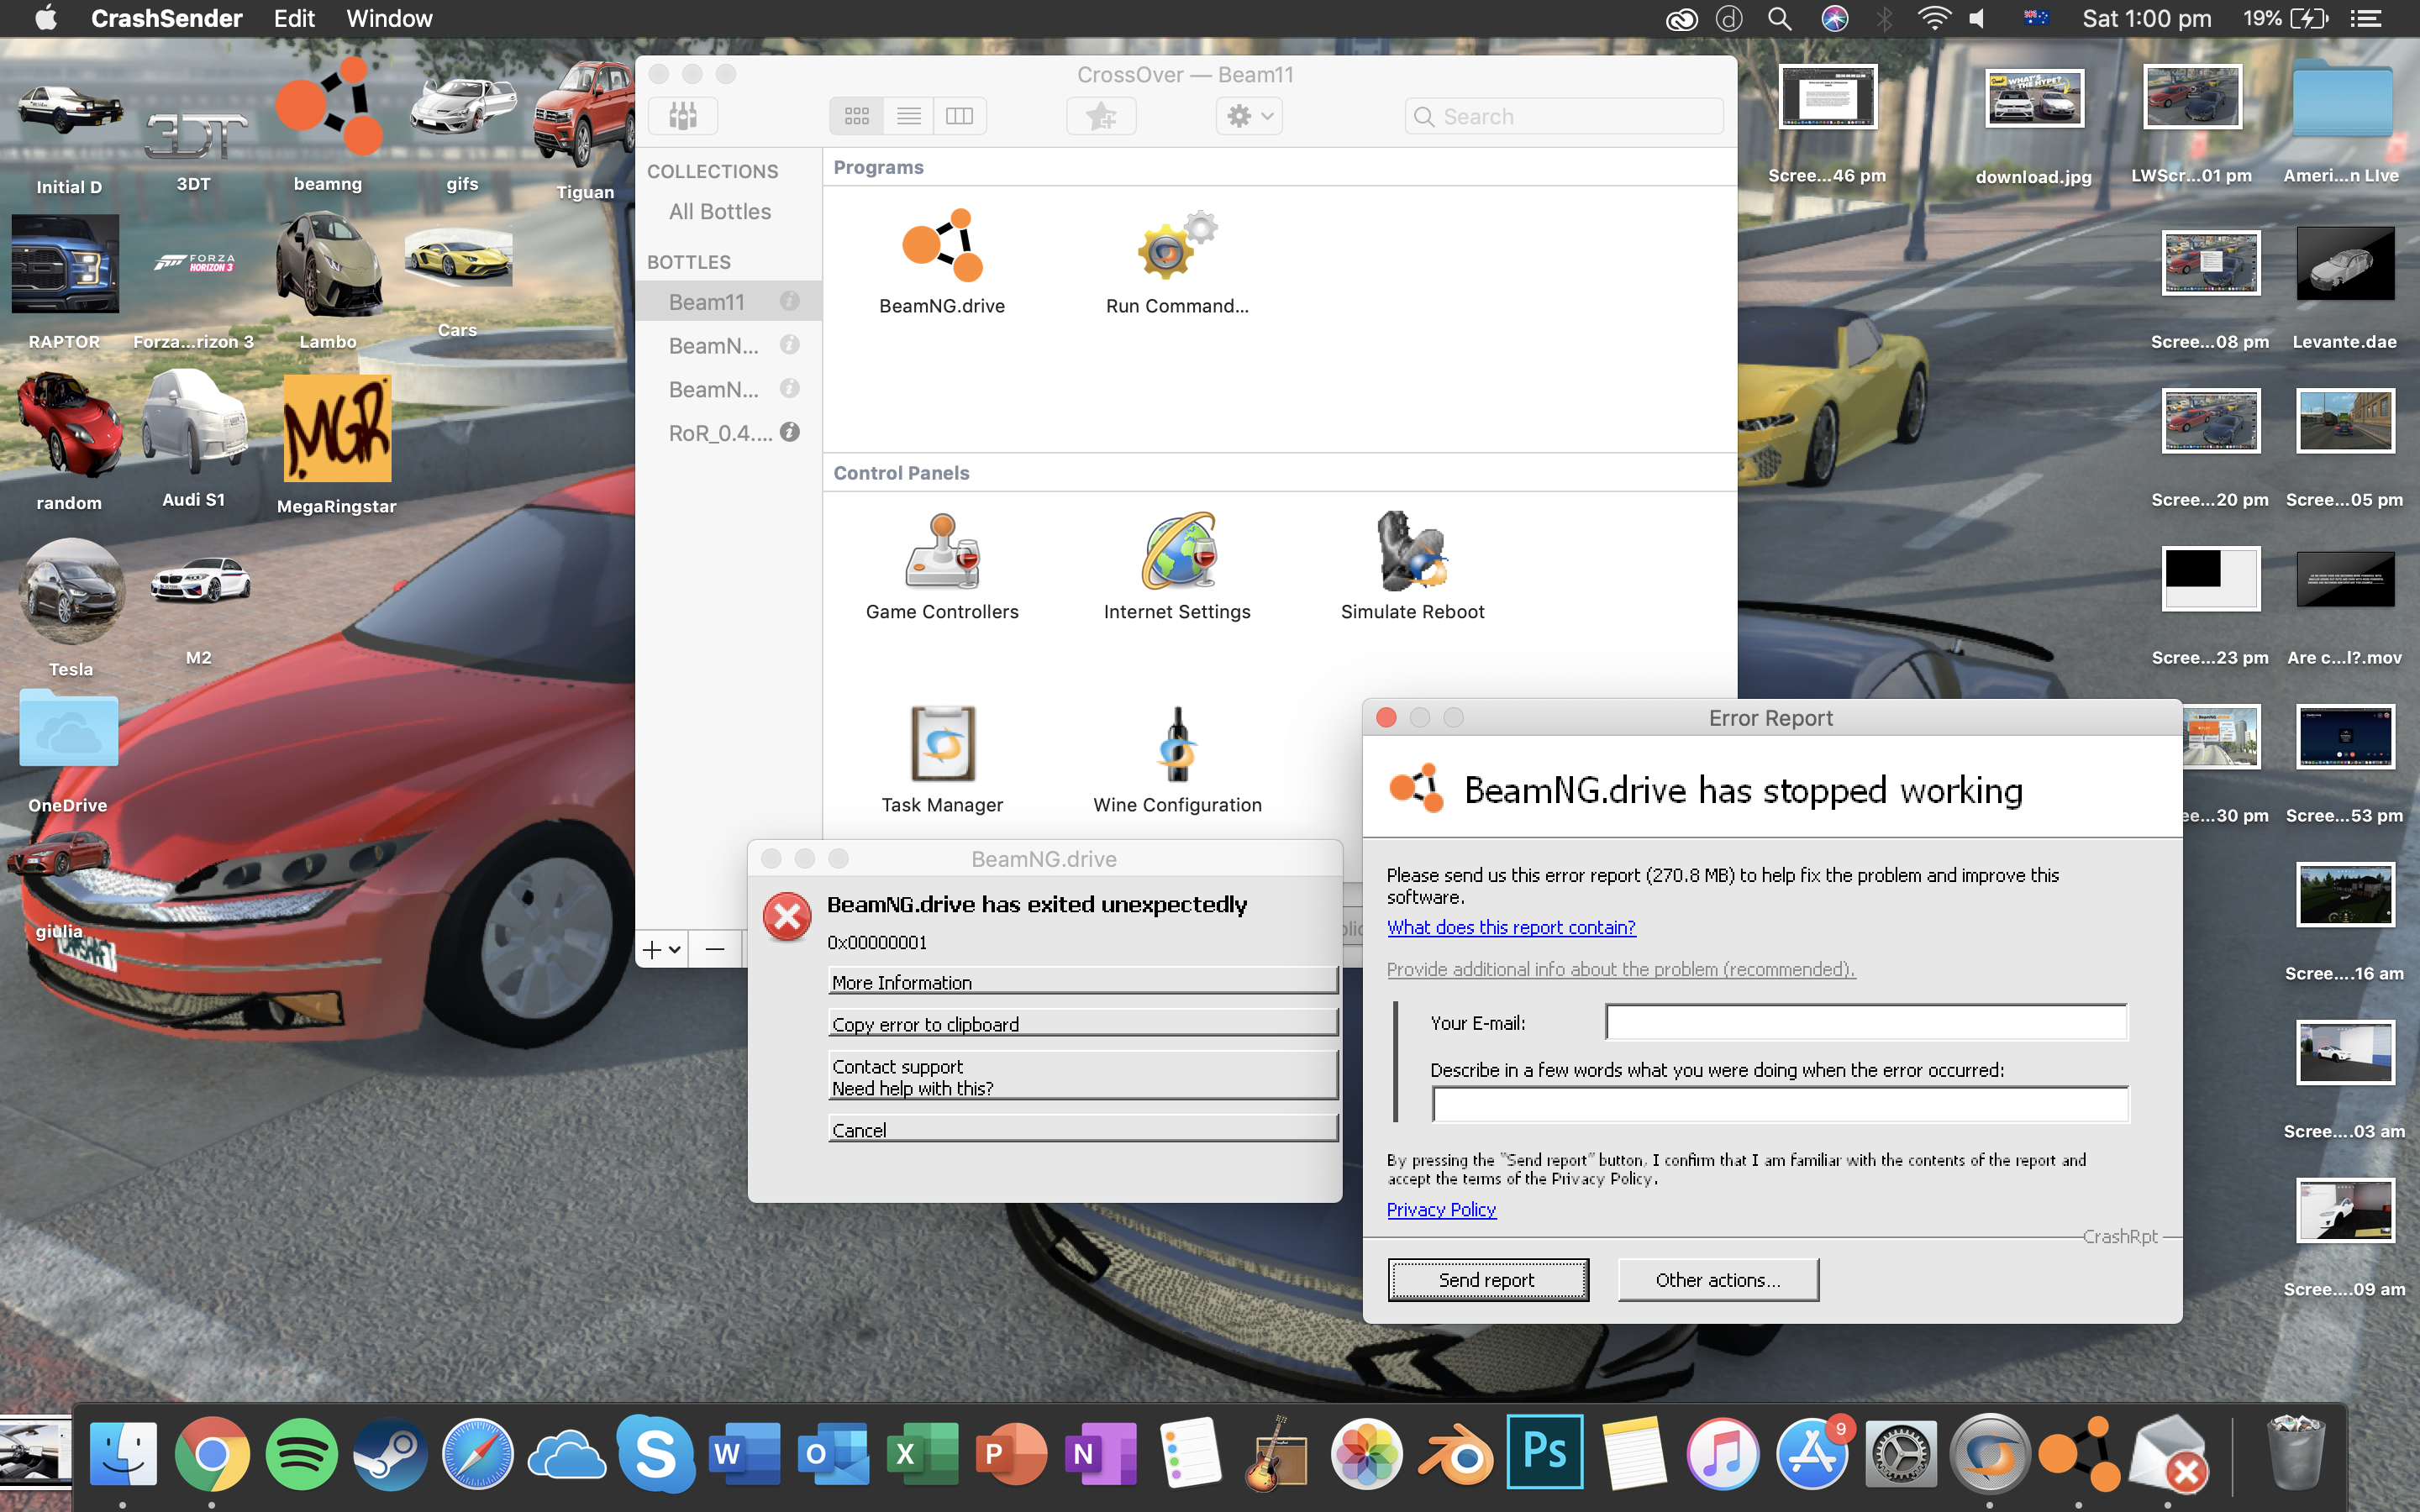
Task: Click the bottles icon in the CrossOver toolbar
Action: click(x=683, y=116)
